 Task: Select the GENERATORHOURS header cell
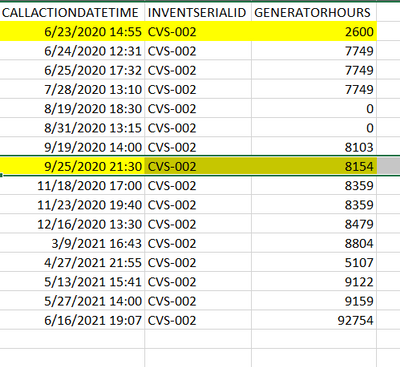[314, 12]
